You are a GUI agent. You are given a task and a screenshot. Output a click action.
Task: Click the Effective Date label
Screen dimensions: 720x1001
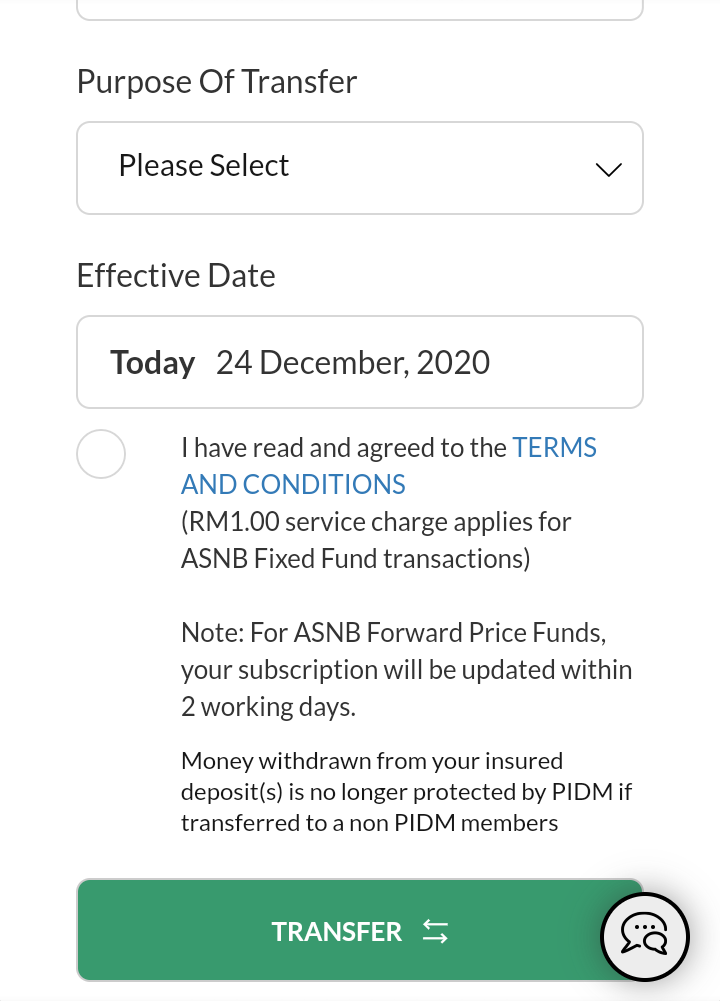(x=176, y=276)
